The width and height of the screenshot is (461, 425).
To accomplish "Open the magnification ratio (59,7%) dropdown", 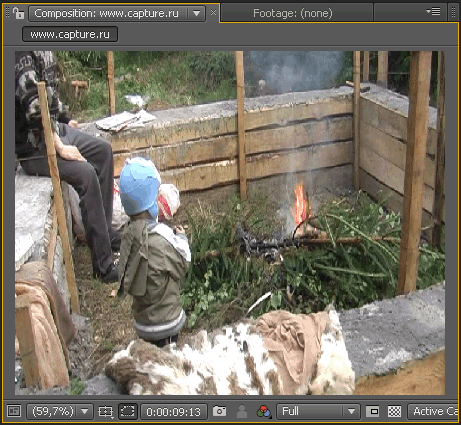I will (60, 411).
